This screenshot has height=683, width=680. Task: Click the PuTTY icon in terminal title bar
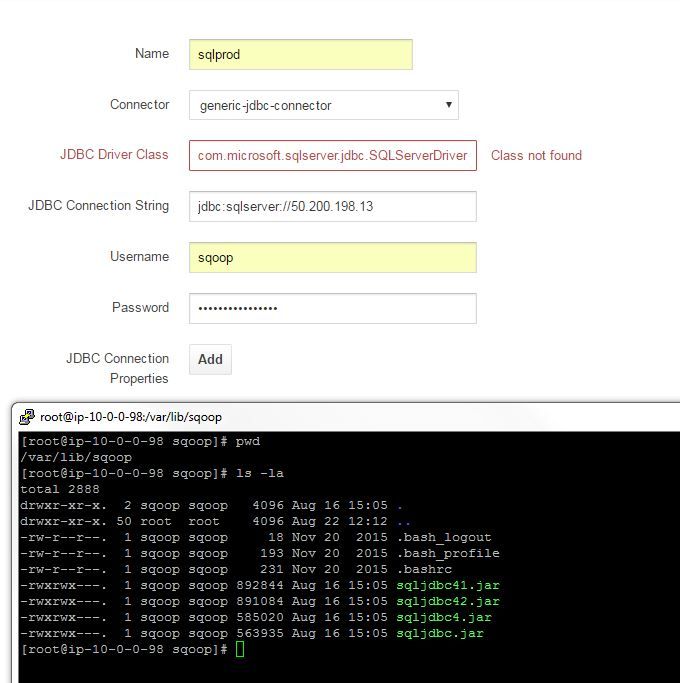tap(27, 417)
